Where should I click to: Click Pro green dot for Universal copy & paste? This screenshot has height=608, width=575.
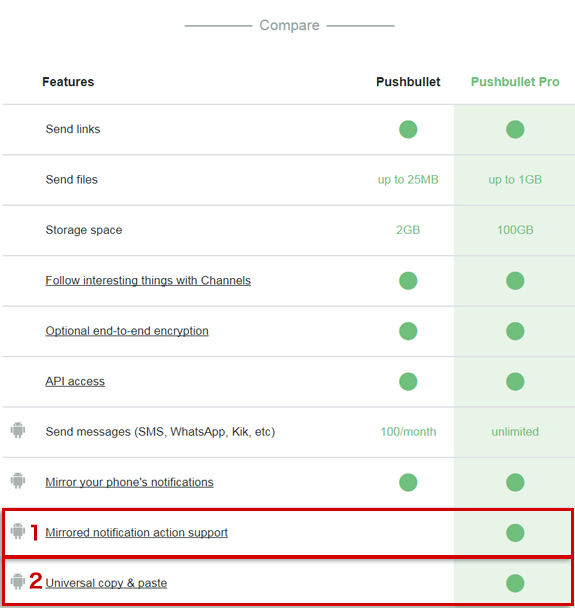point(515,583)
